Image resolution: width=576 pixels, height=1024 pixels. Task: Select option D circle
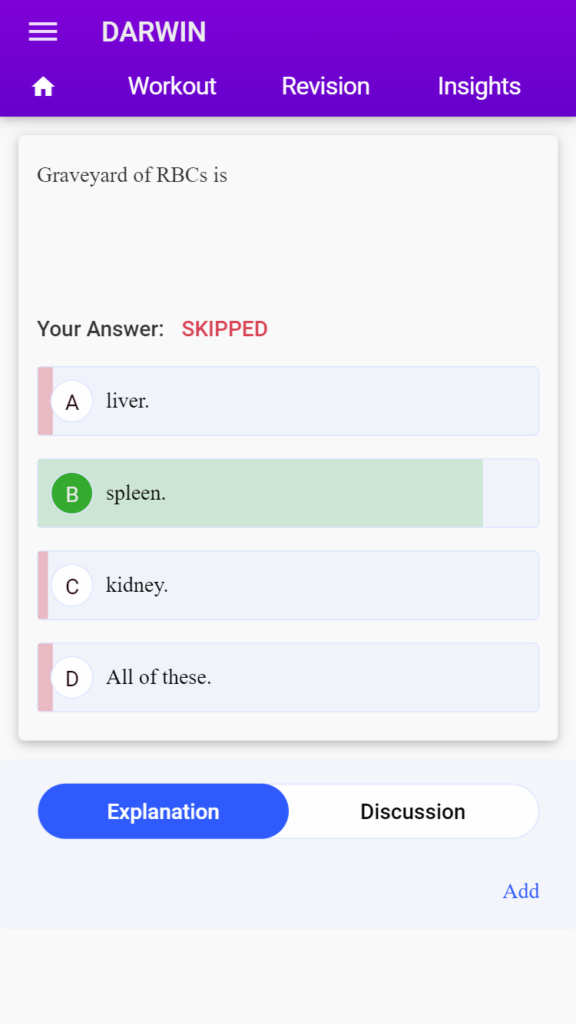[72, 677]
